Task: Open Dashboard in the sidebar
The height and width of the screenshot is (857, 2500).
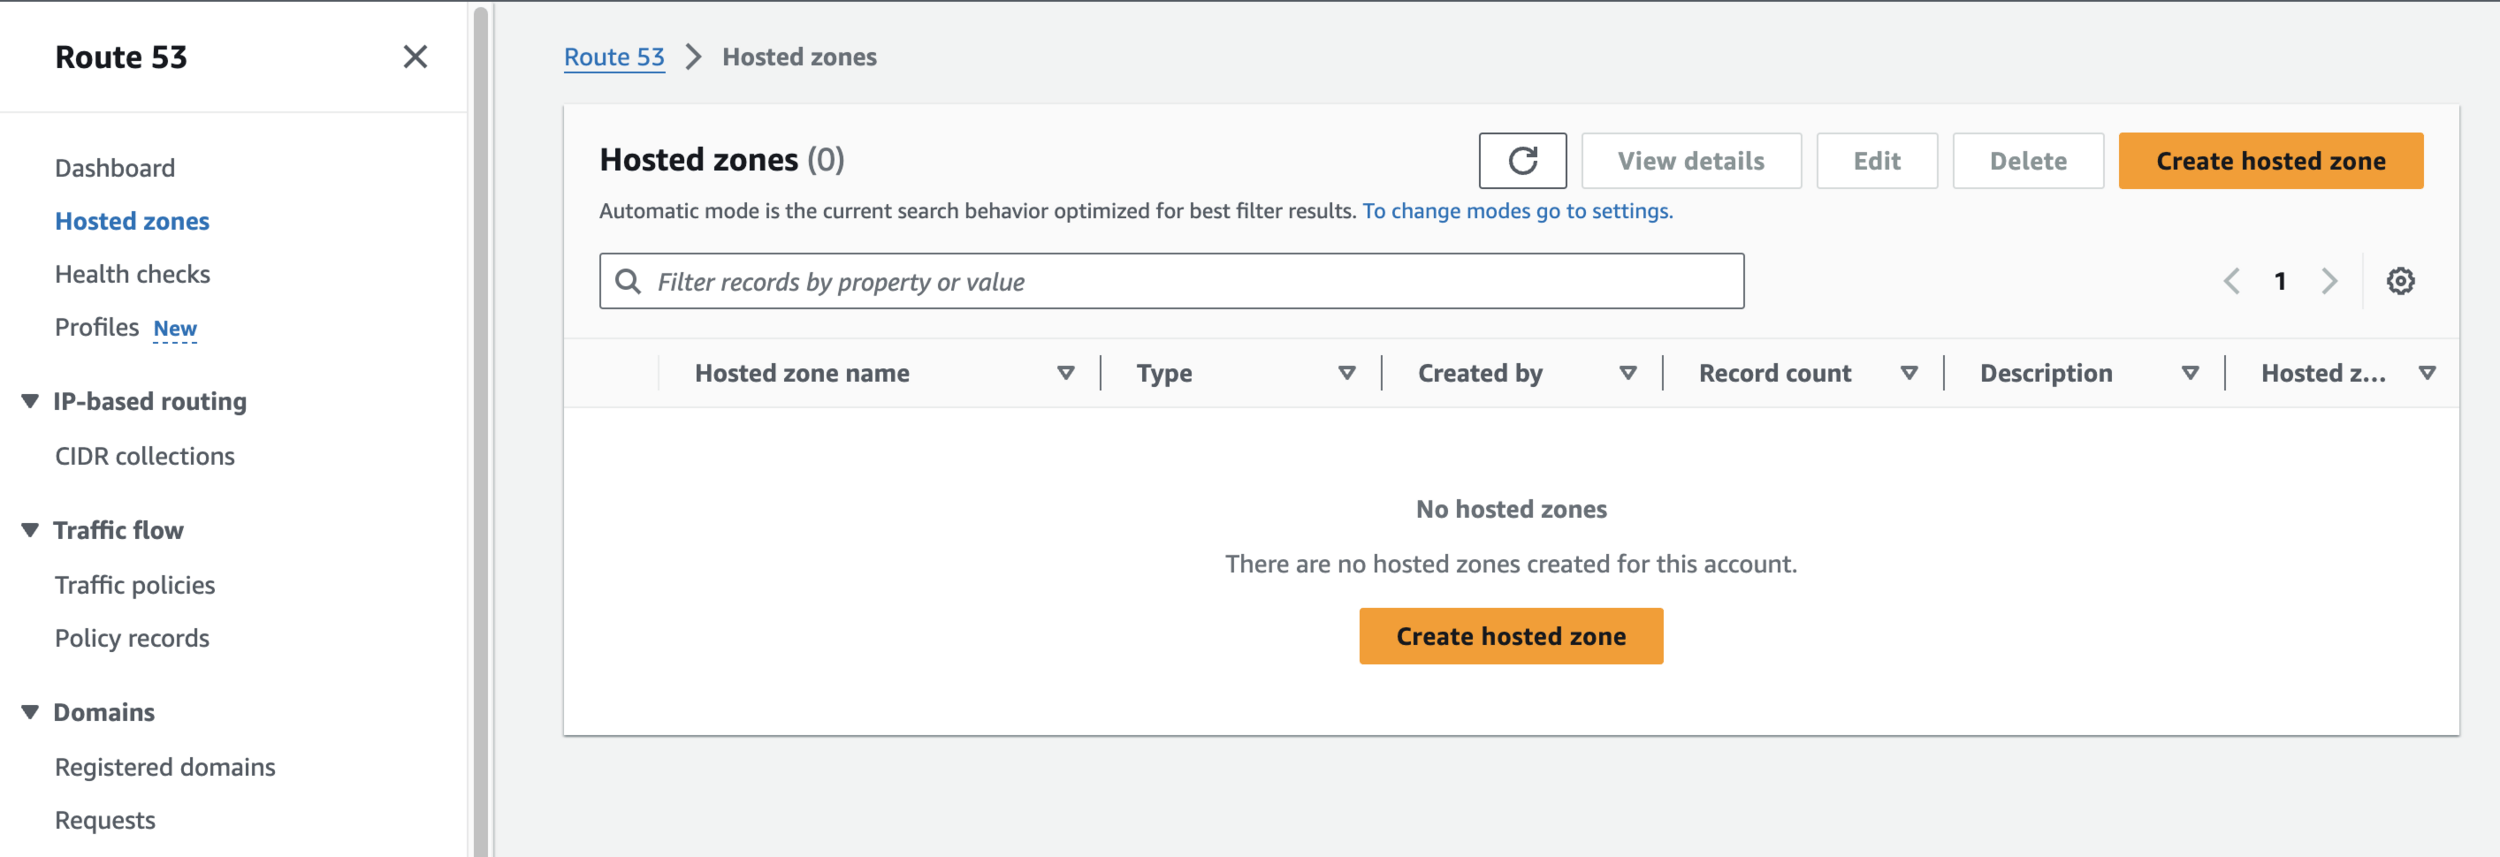Action: pos(115,168)
